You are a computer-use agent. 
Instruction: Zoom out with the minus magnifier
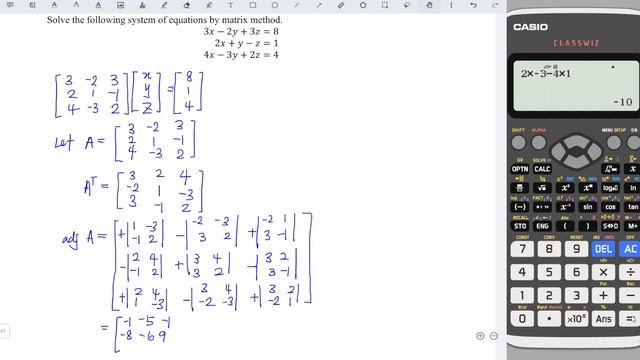click(x=494, y=336)
